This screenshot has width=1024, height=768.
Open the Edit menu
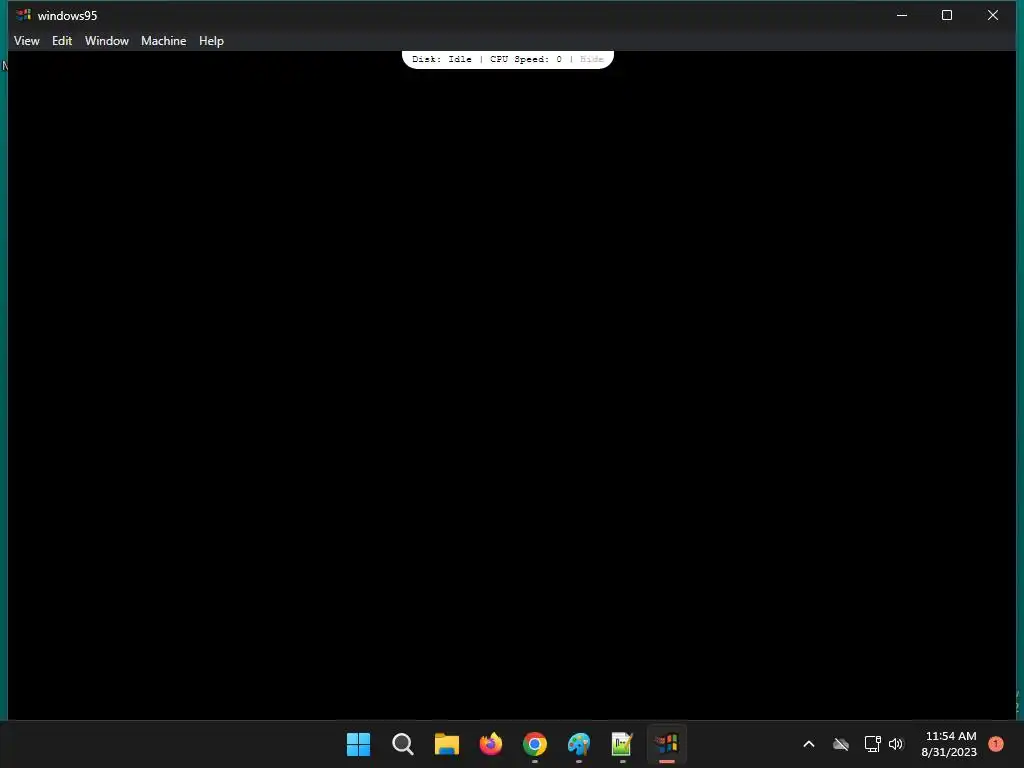point(62,40)
